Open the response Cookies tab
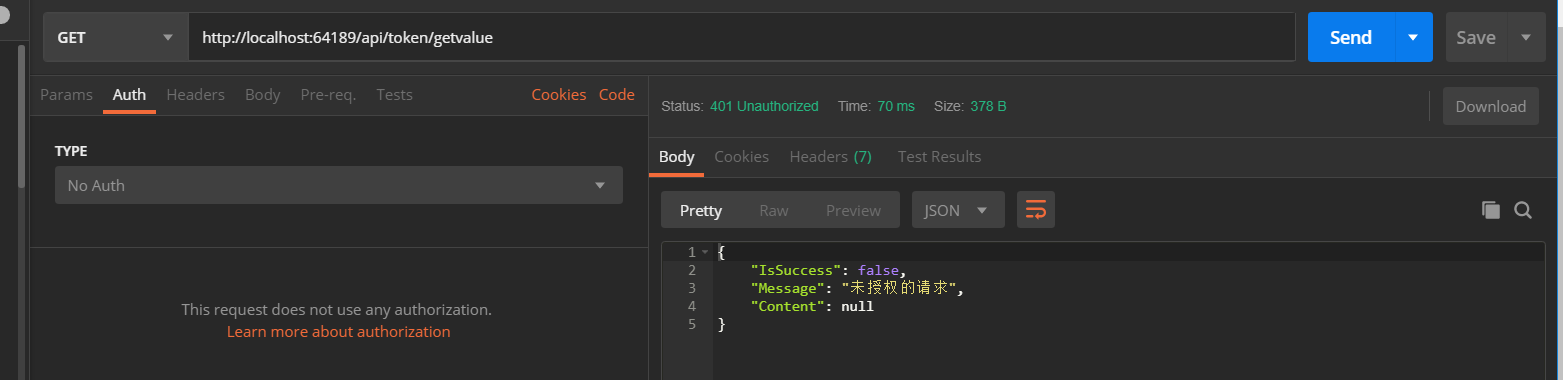 pyautogui.click(x=741, y=156)
